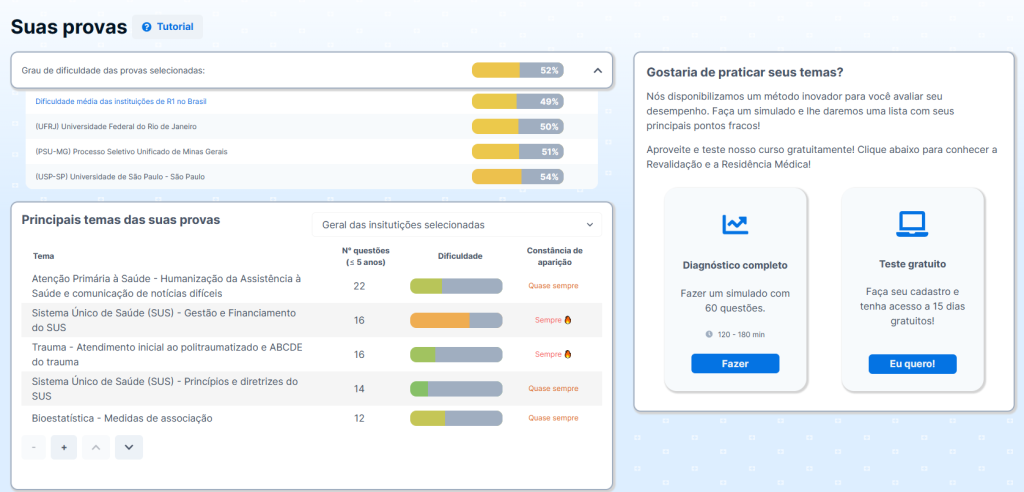The image size is (1024, 492).
Task: Click the chart icon above Diagnóstico completo
Action: click(x=735, y=224)
